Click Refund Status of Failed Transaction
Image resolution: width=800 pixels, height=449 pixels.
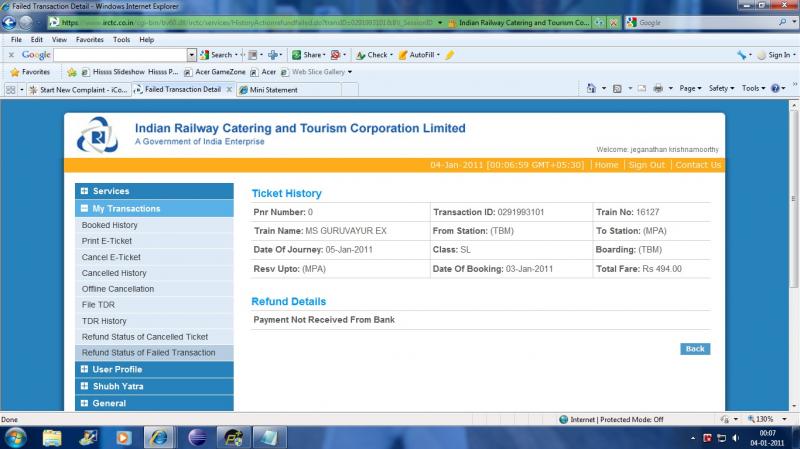(148, 353)
